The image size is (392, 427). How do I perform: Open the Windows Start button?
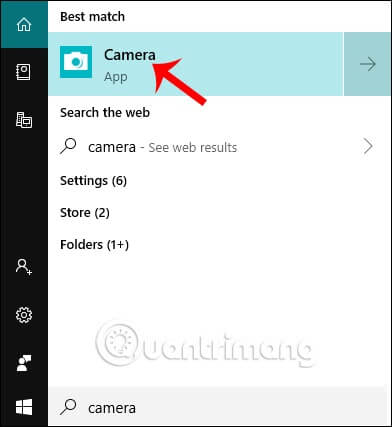point(24,407)
